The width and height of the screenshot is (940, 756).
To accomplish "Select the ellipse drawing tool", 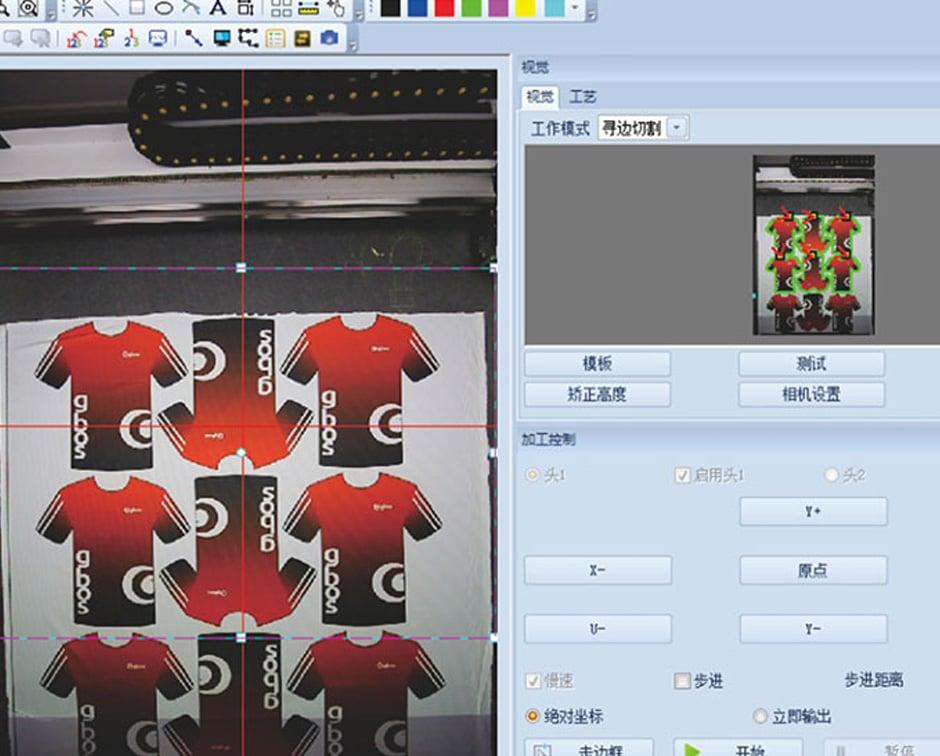I will point(164,9).
